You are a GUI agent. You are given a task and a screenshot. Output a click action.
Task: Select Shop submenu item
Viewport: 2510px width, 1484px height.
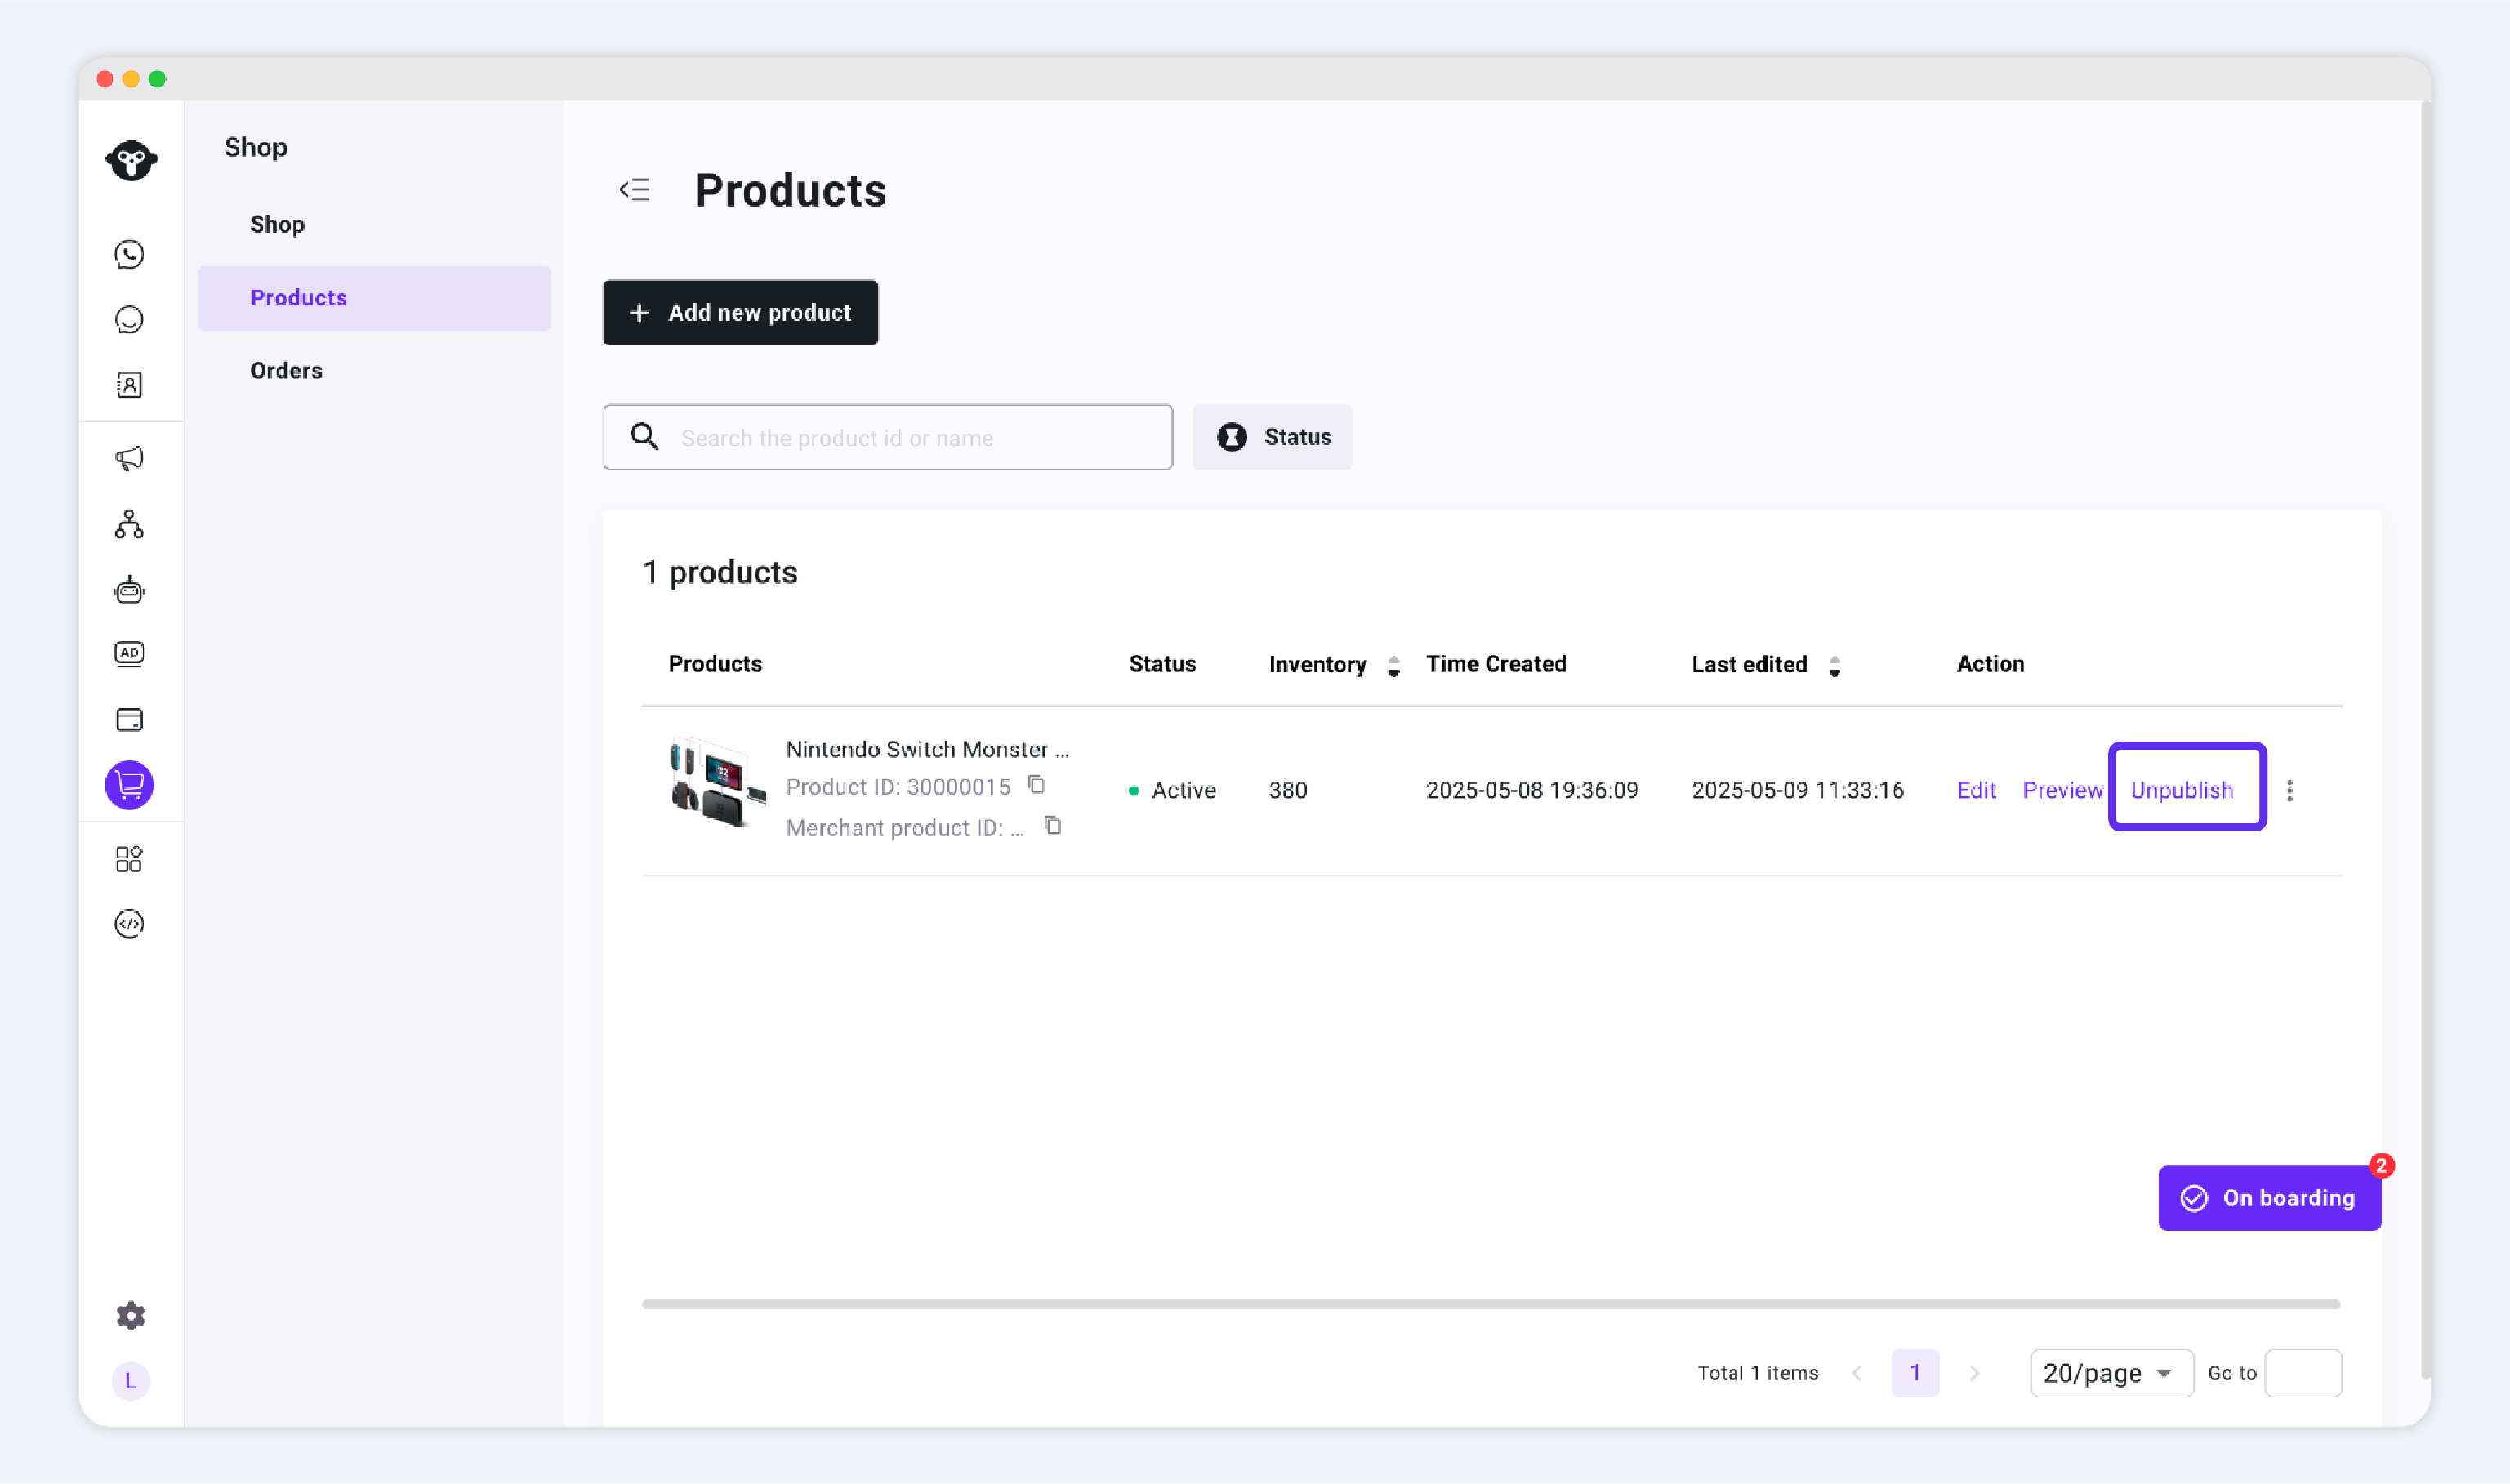tap(277, 224)
